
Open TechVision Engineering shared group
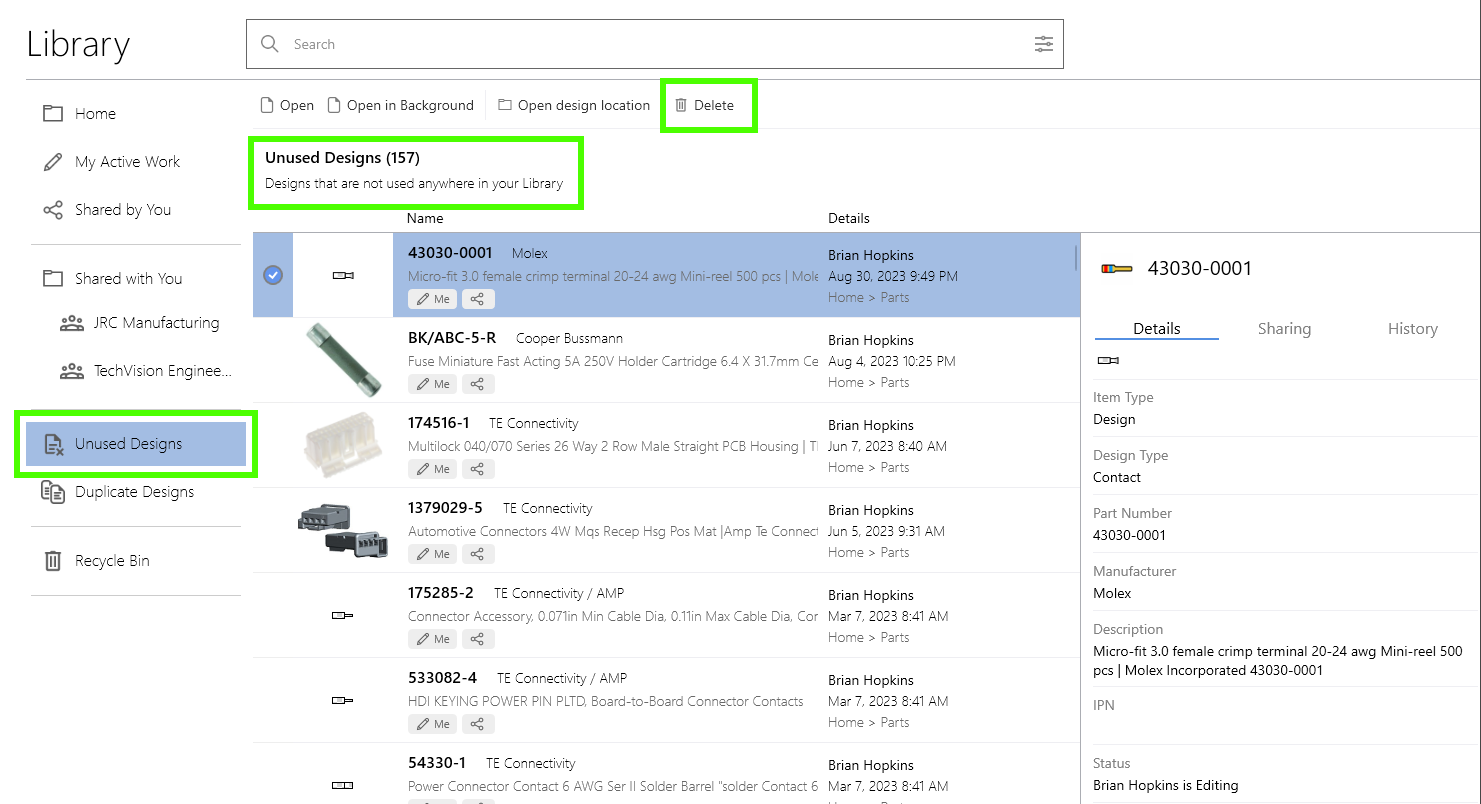tap(145, 371)
